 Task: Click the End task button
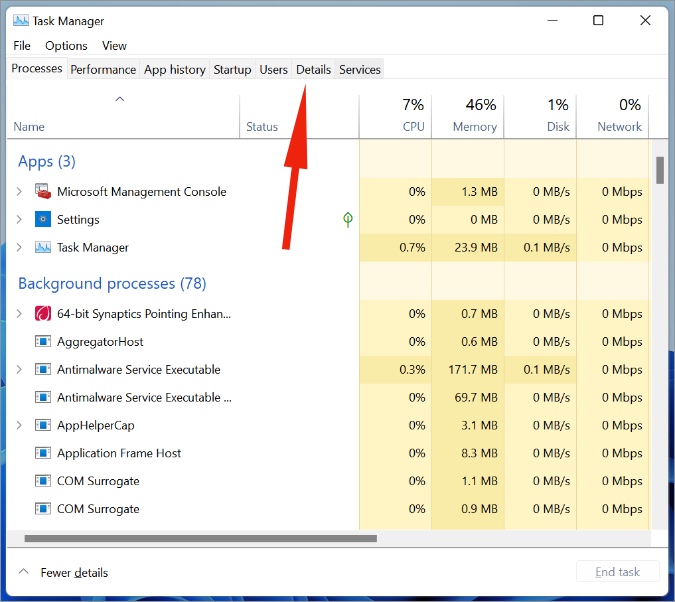click(x=617, y=572)
